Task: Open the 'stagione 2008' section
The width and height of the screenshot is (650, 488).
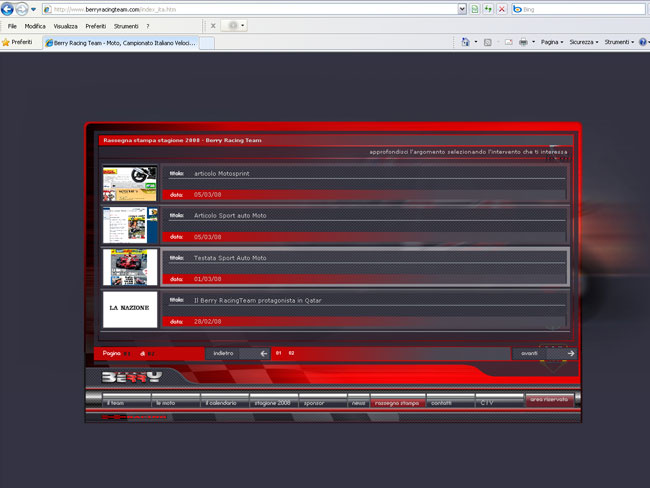Action: (273, 401)
